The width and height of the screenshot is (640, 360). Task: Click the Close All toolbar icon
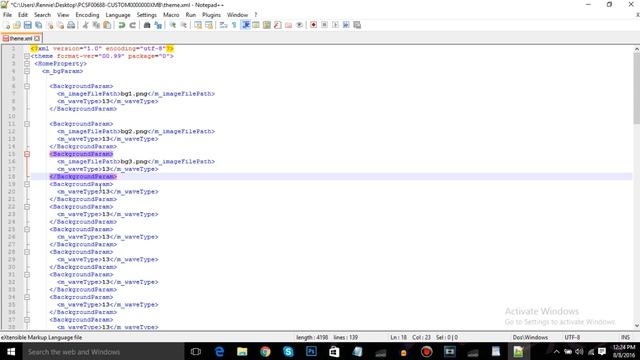click(60, 25)
